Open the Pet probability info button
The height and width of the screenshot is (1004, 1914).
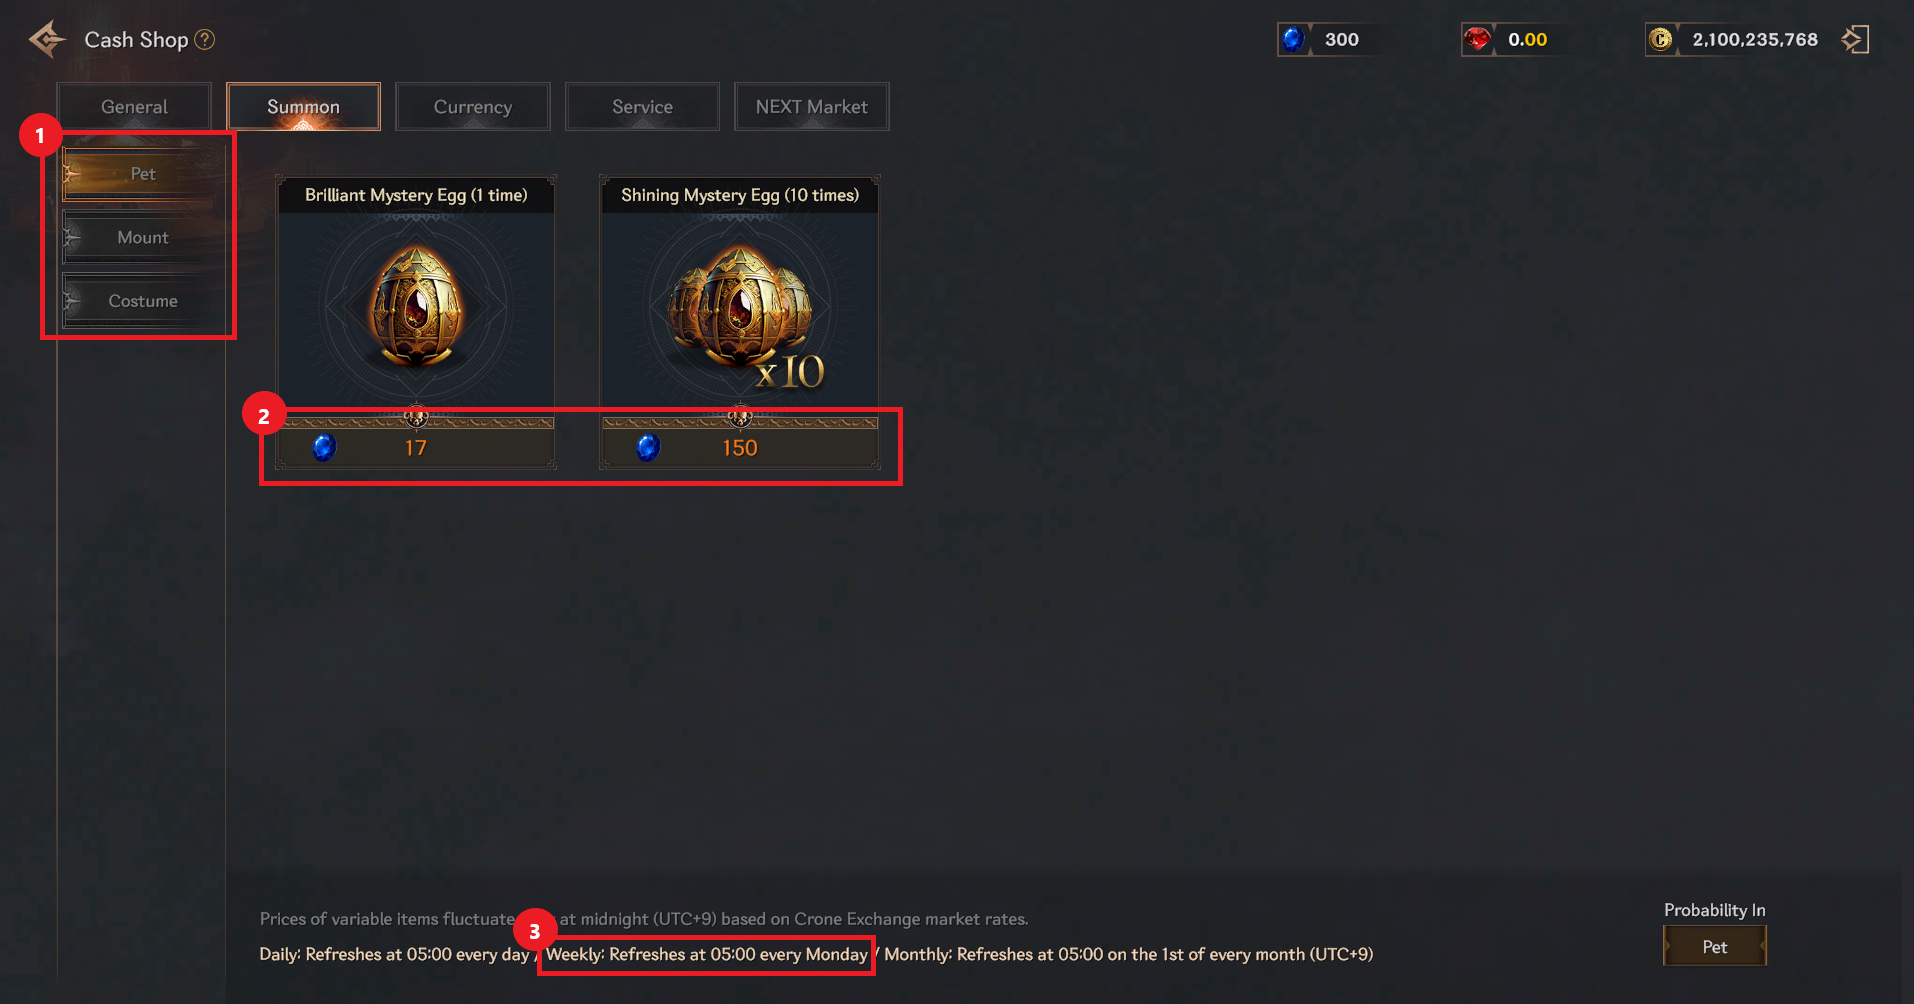[1714, 947]
